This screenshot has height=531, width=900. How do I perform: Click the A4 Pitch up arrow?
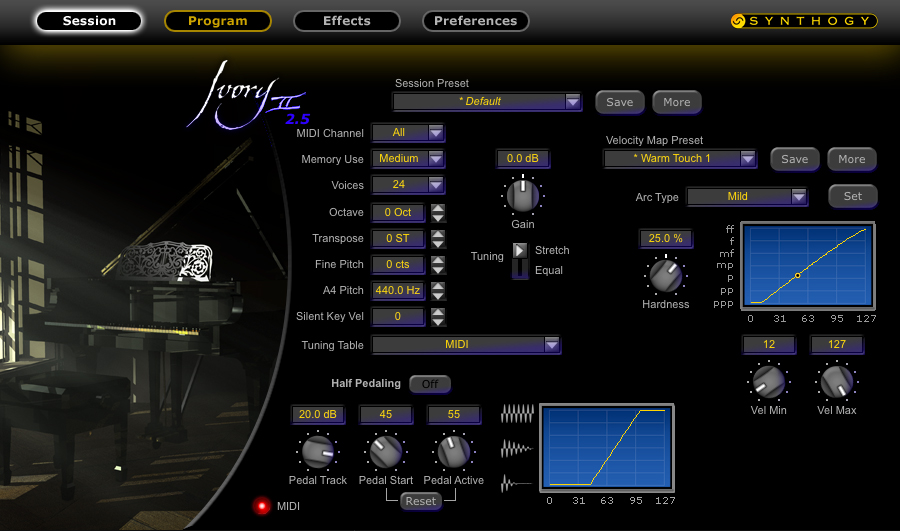tap(438, 286)
